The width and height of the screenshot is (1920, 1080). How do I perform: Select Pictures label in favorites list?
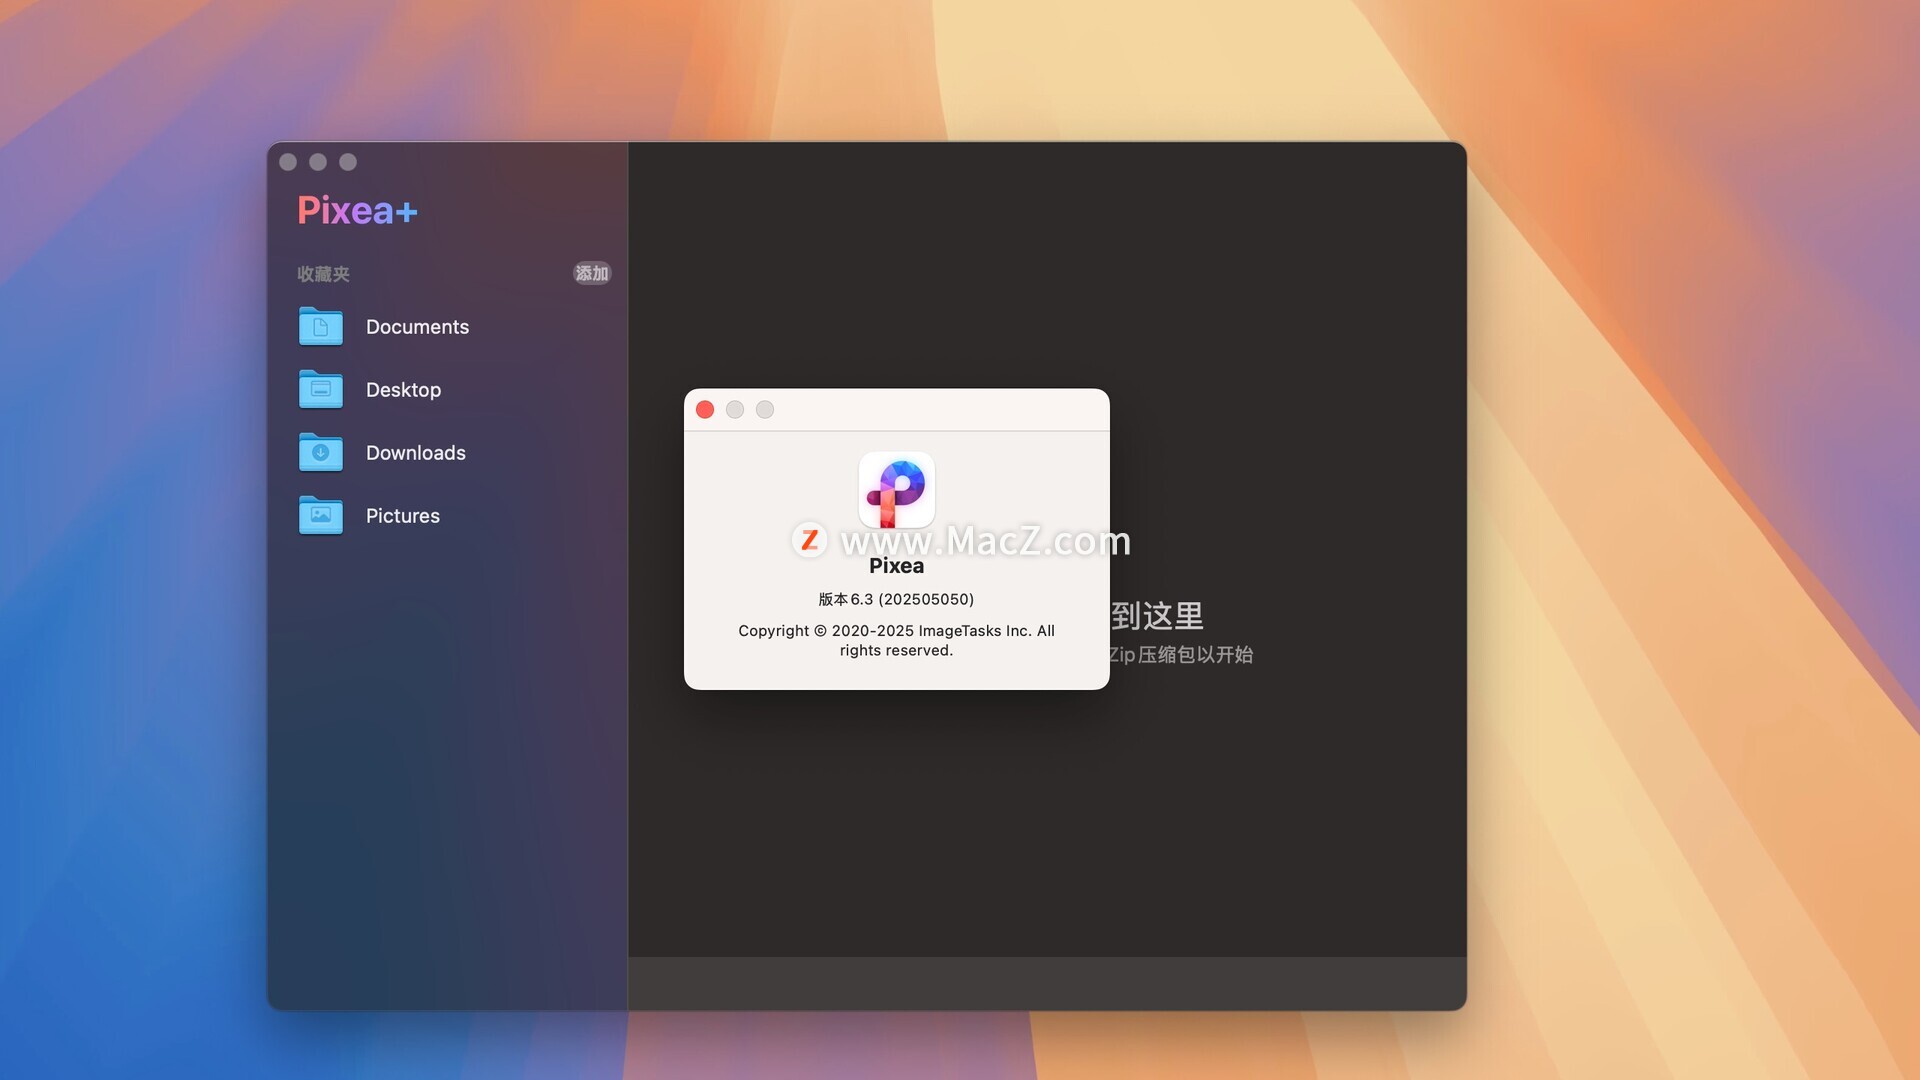click(x=403, y=516)
